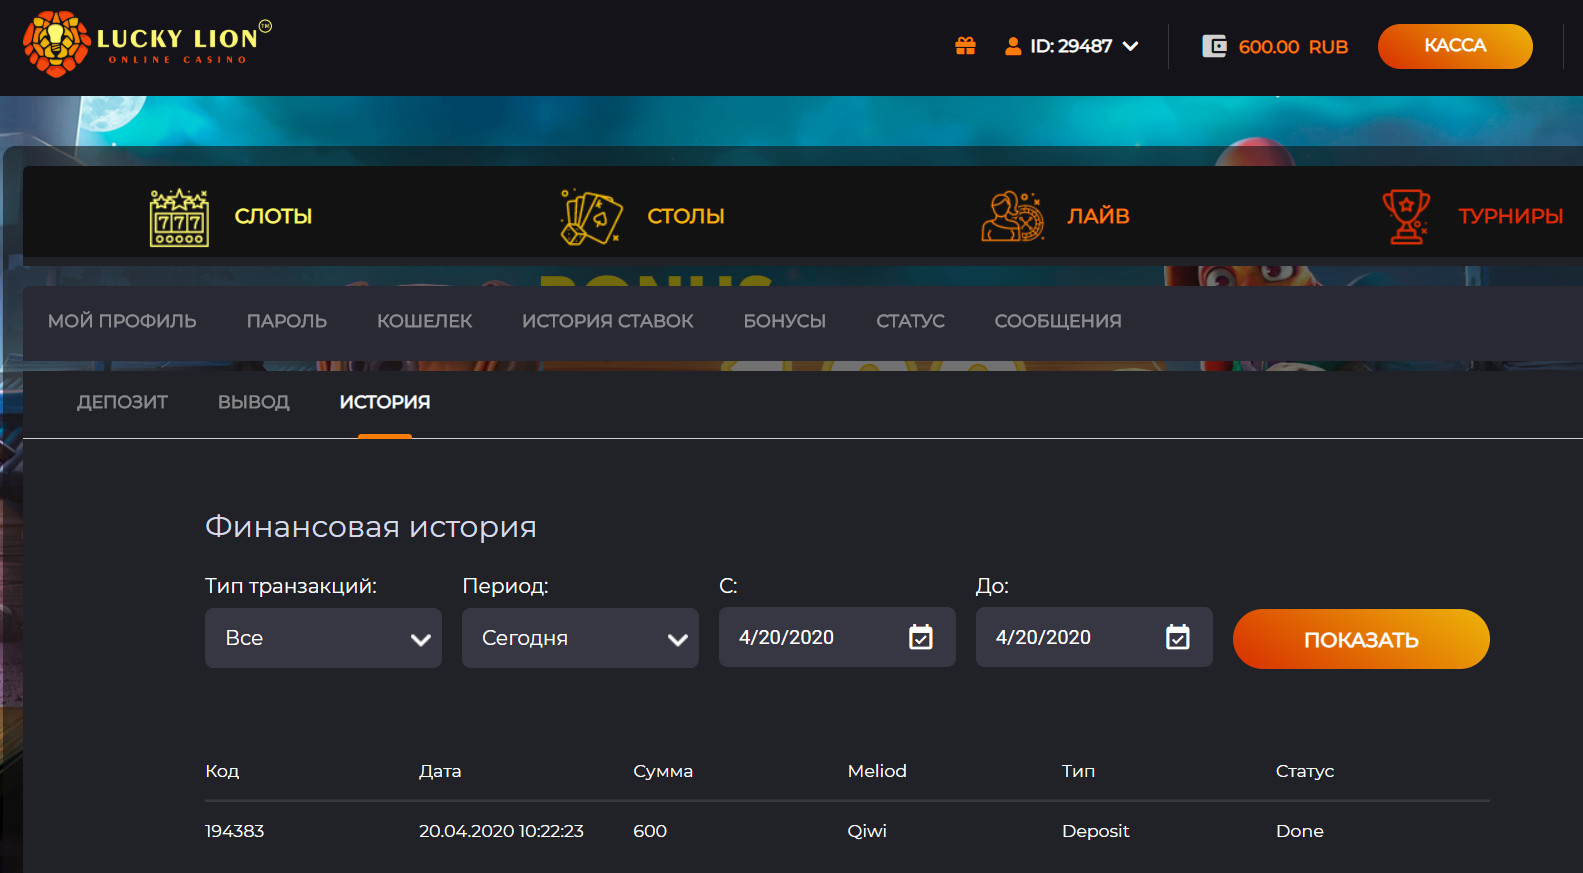Switch to the Вывод tab
The width and height of the screenshot is (1583, 873).
[253, 402]
